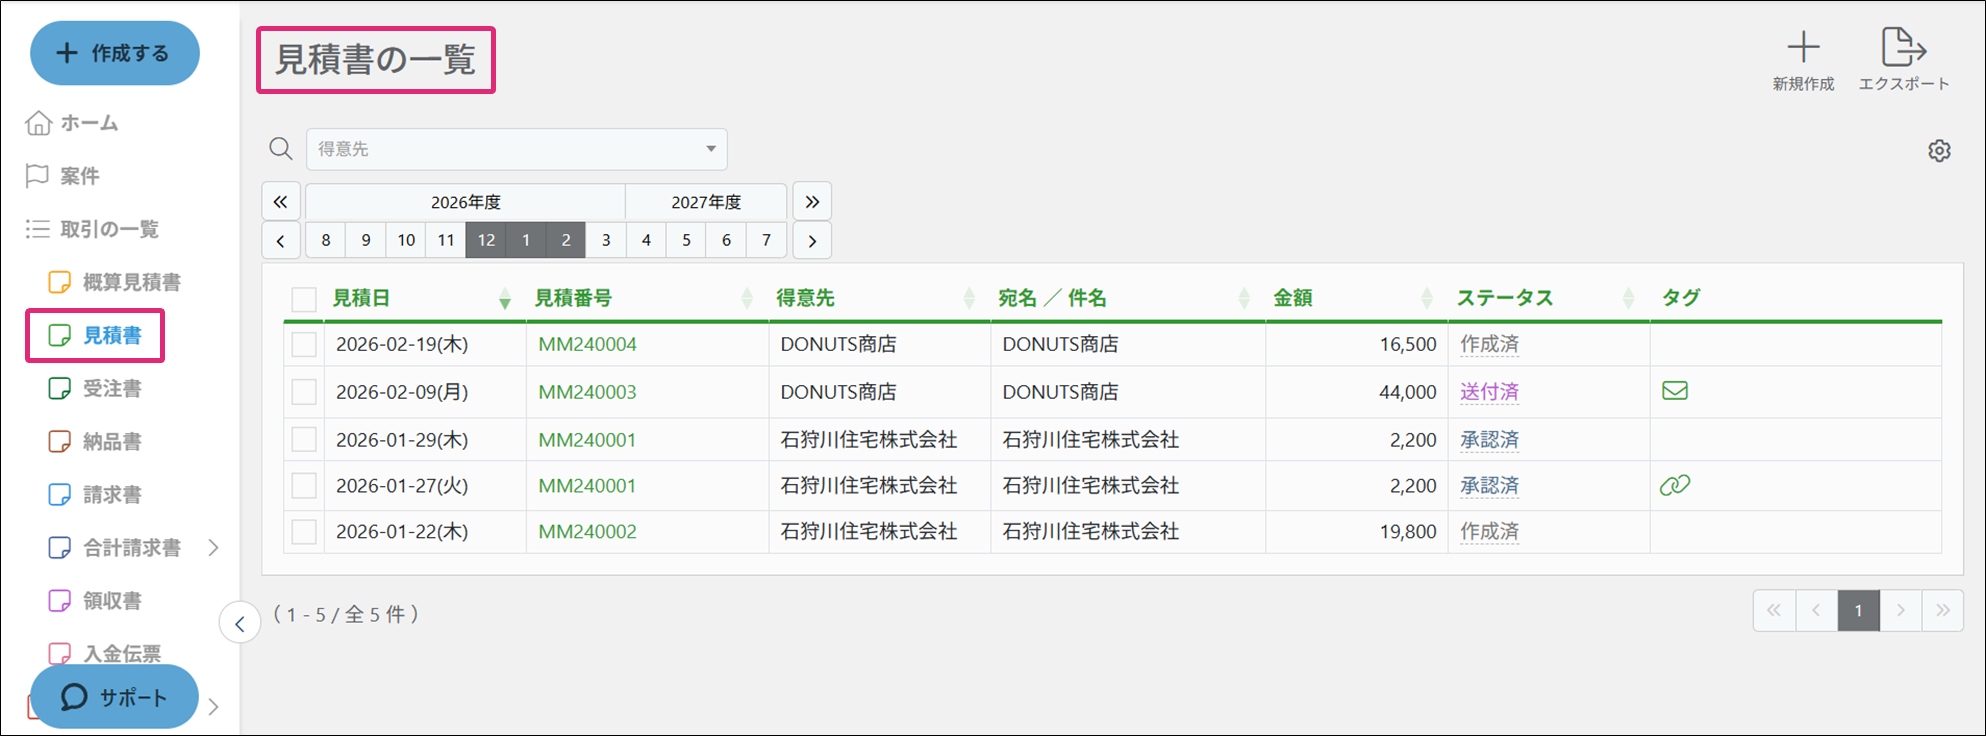1986x736 pixels.
Task: Collapse the sidebar with the arrow button
Action: (240, 624)
